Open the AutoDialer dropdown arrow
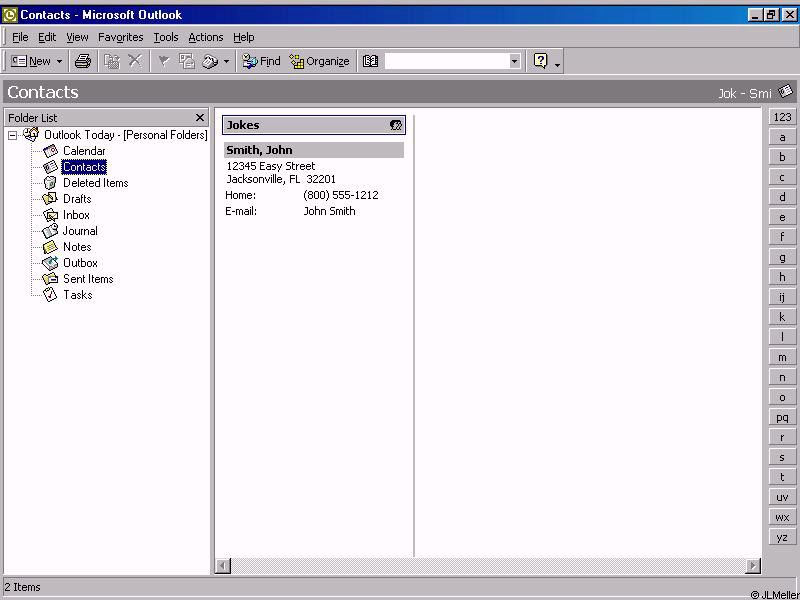 (x=227, y=61)
